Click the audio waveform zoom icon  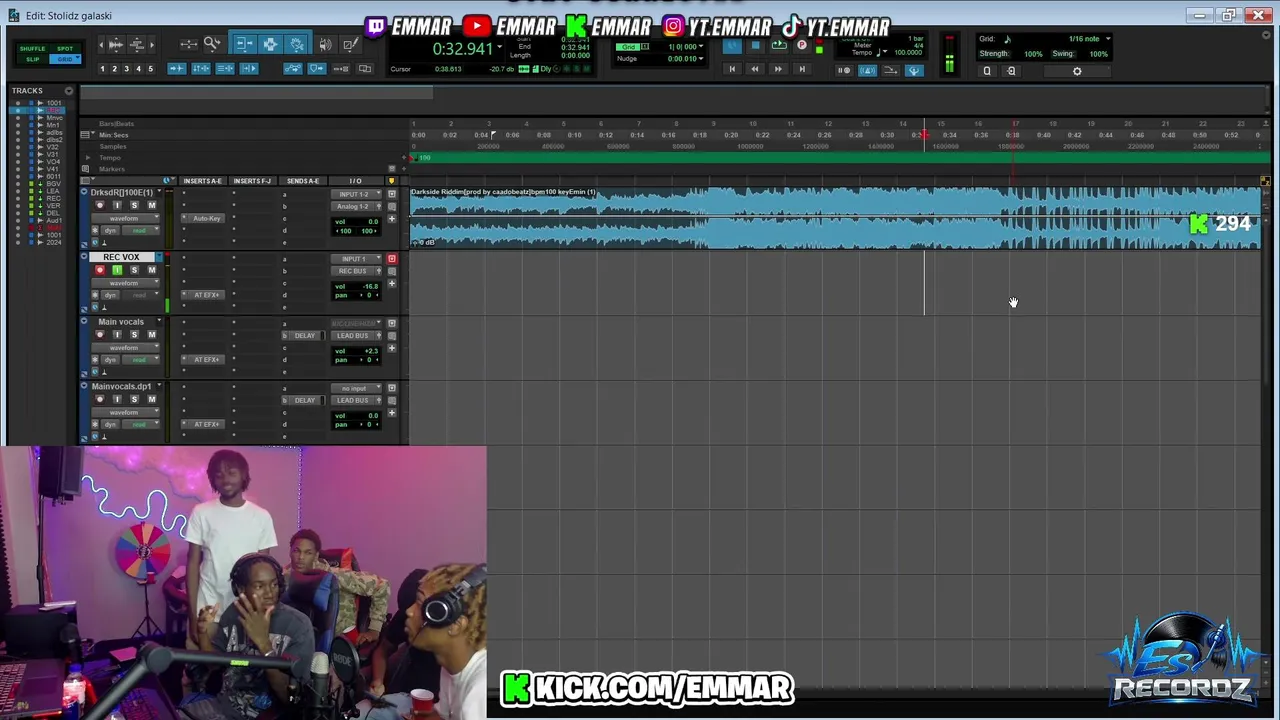coord(115,44)
